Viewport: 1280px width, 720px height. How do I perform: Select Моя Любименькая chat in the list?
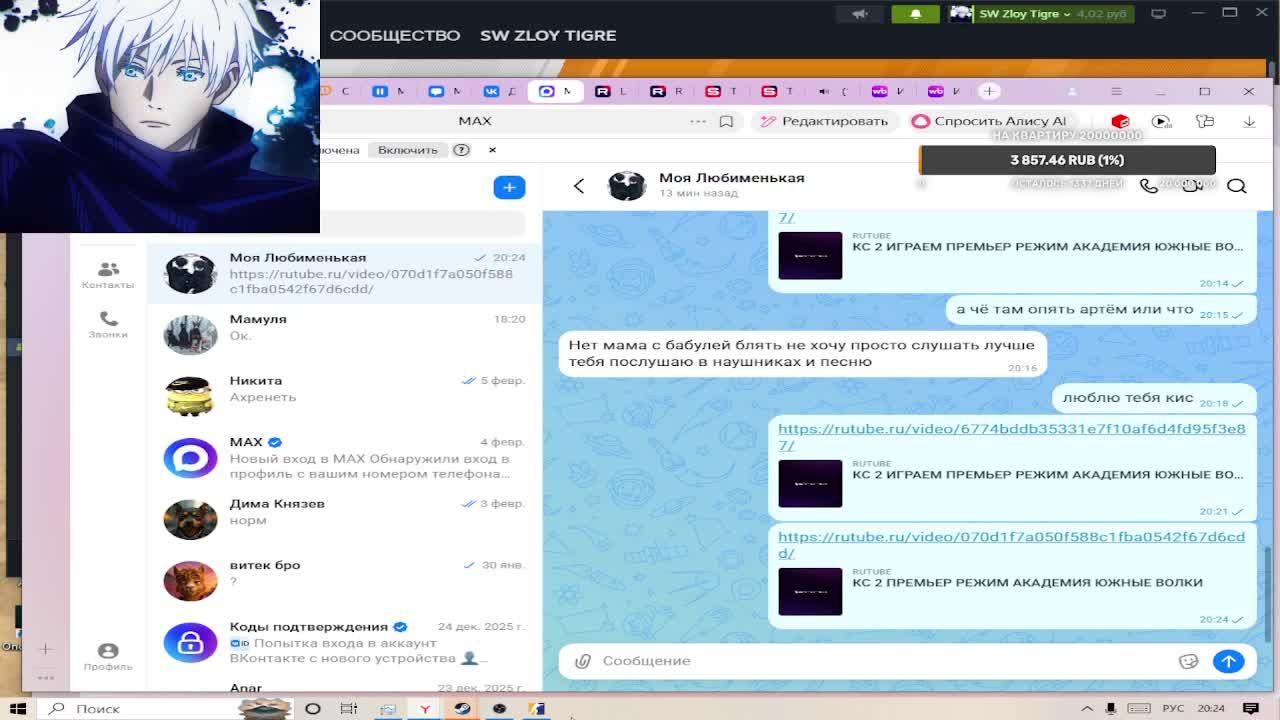(x=345, y=273)
